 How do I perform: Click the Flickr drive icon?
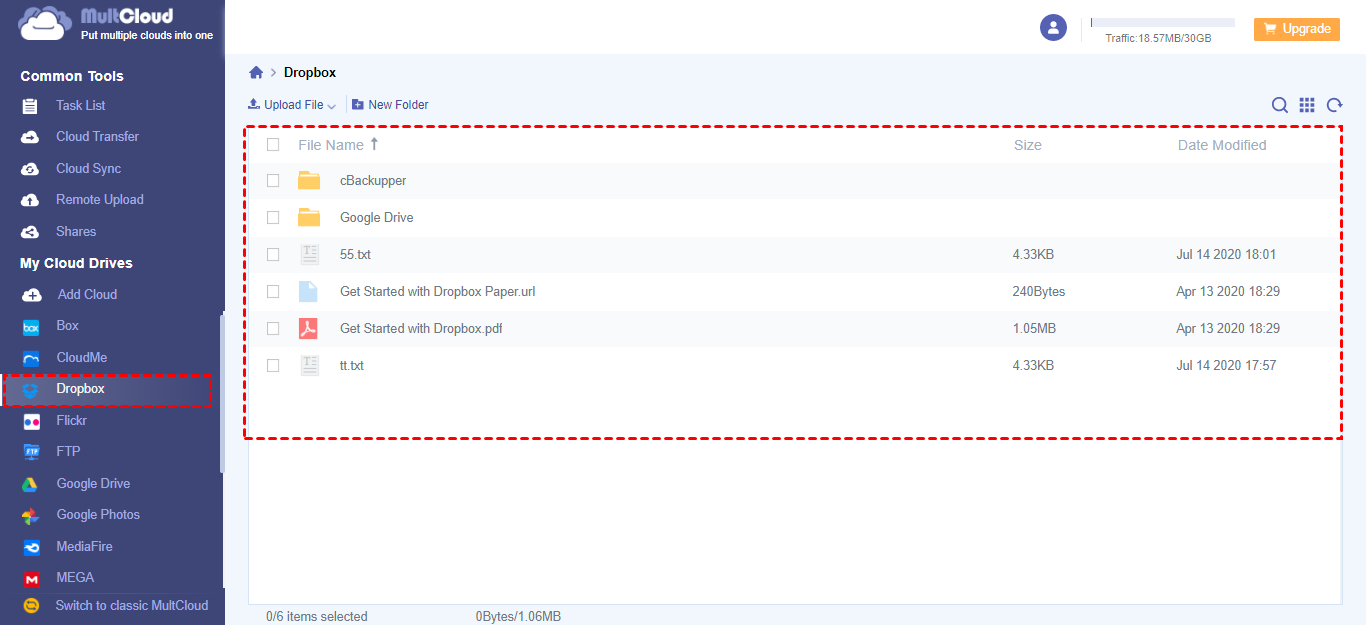31,421
